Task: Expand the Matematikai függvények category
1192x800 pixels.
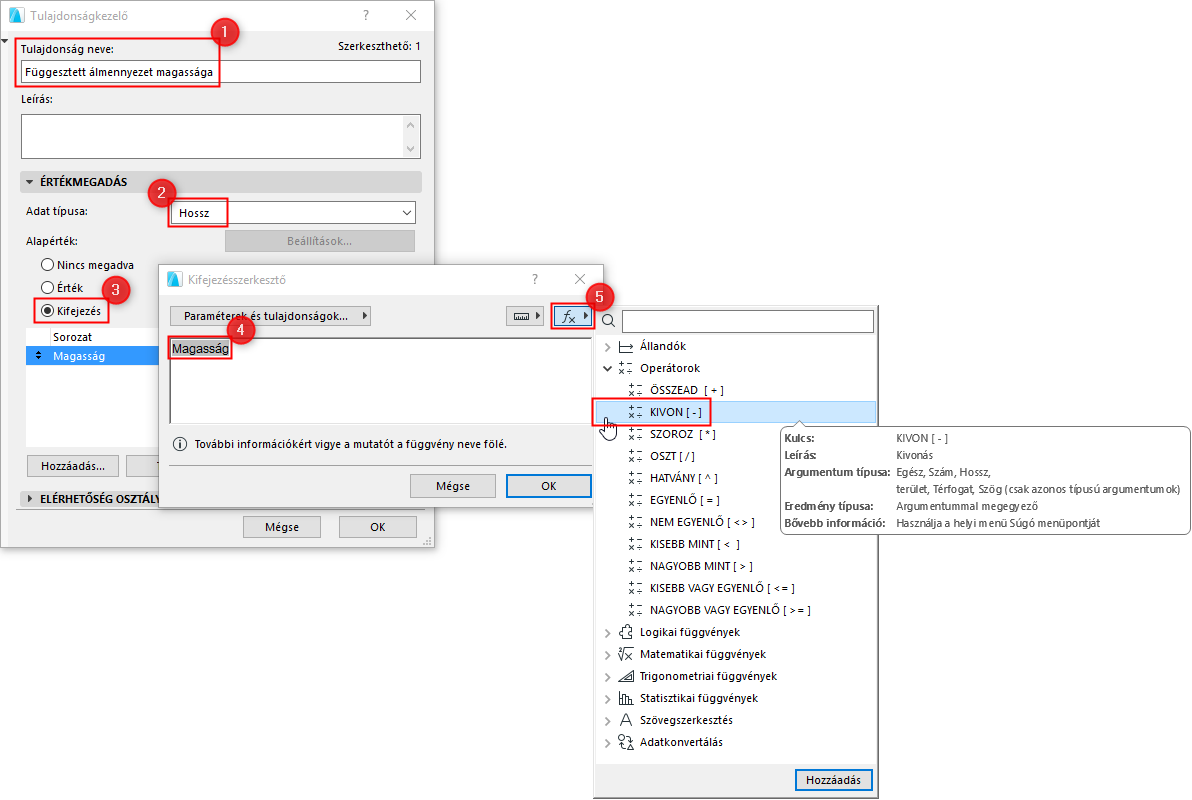Action: pyautogui.click(x=608, y=654)
